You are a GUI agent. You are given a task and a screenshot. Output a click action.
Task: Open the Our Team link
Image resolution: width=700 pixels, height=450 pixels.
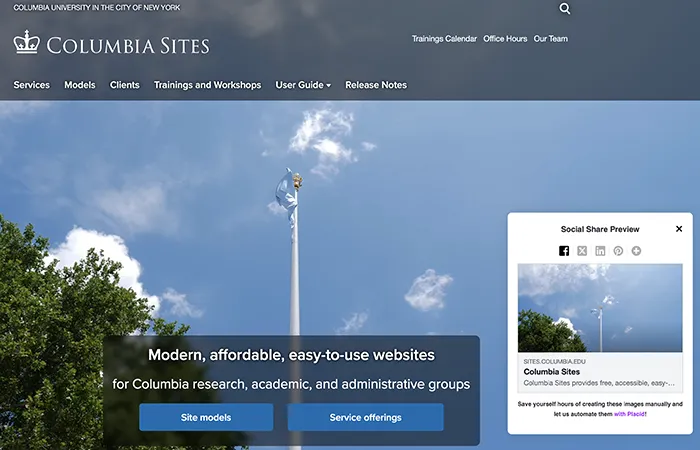click(550, 39)
